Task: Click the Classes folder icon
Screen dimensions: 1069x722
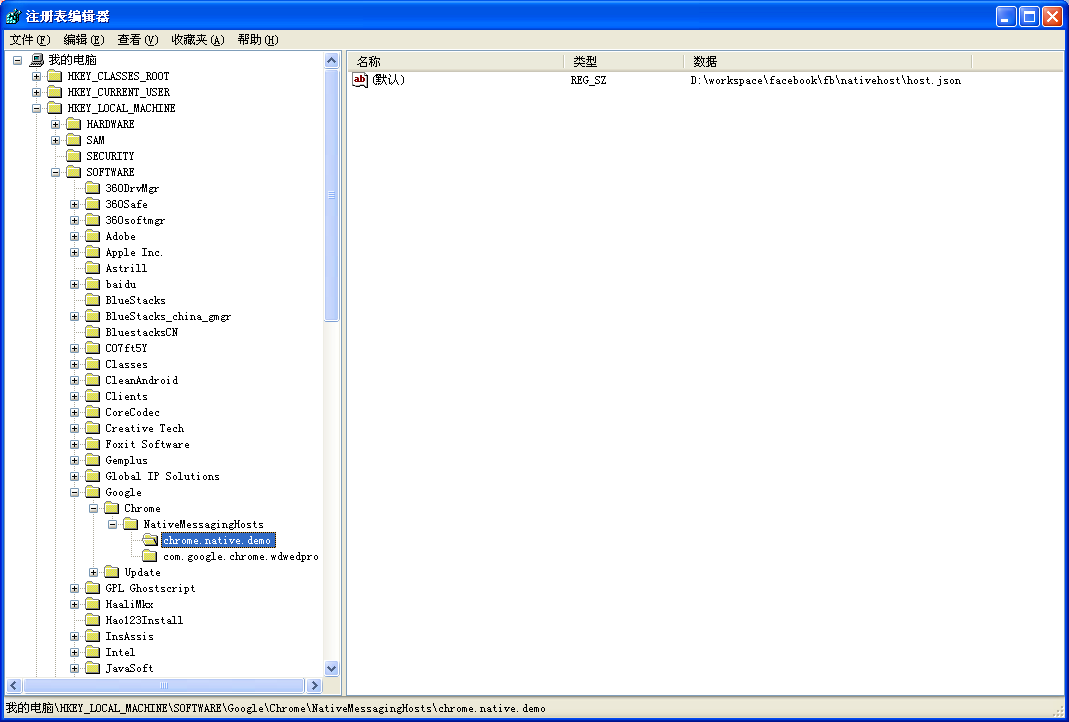Action: coord(93,365)
